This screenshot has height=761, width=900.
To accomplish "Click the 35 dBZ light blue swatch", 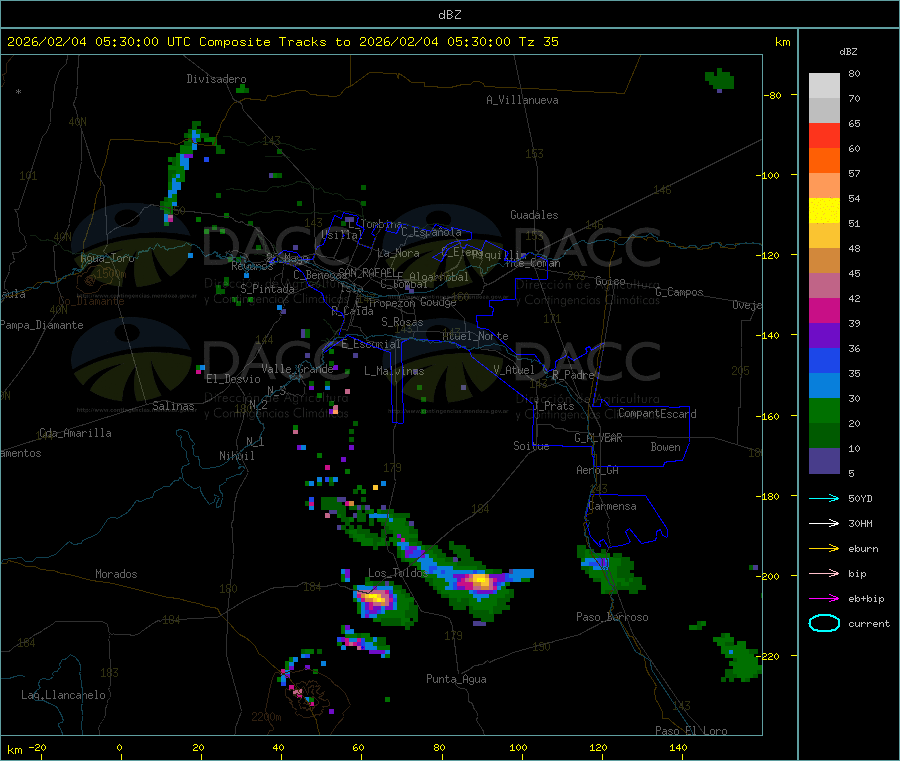I will pos(824,386).
